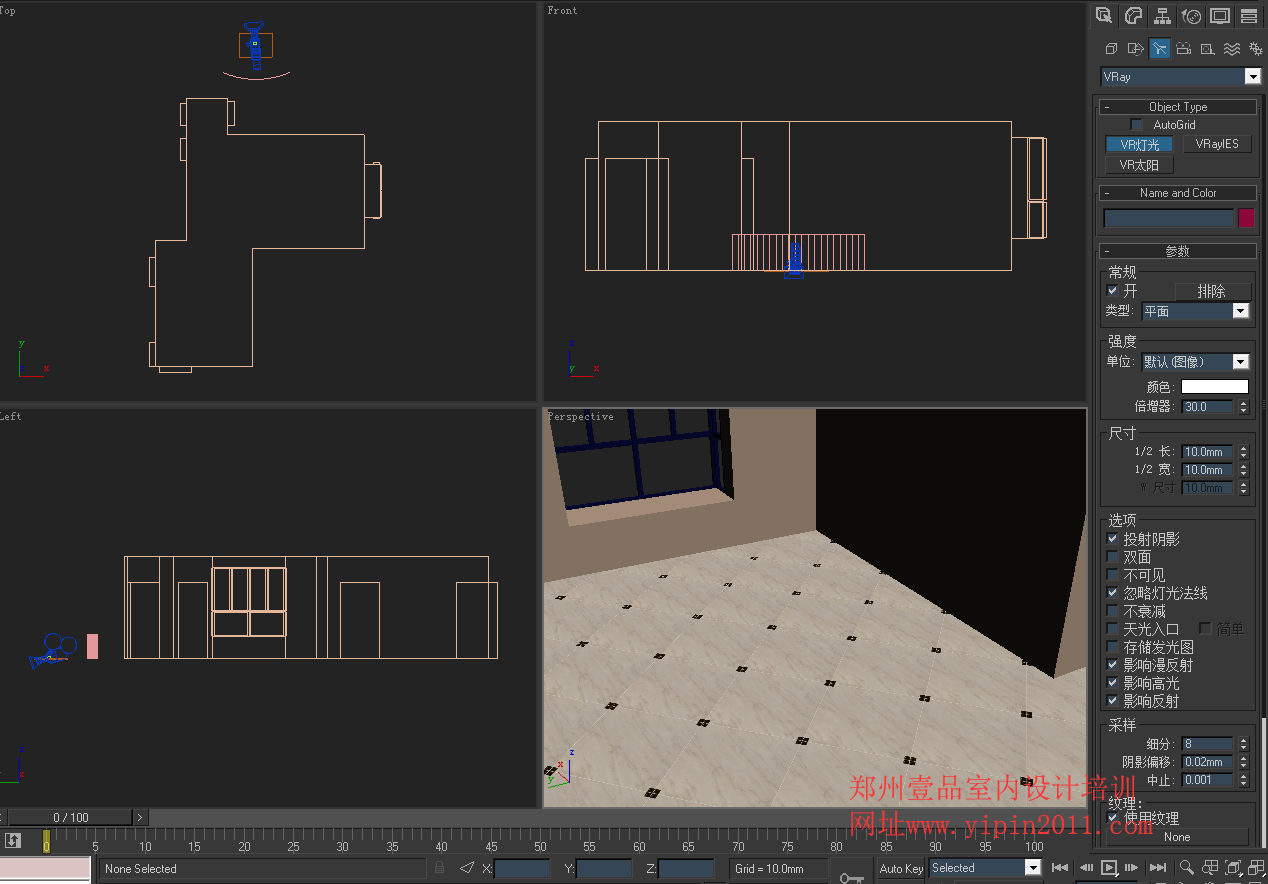This screenshot has height=884, width=1268.
Task: Click the VR太阳 button
Action: 1139,165
